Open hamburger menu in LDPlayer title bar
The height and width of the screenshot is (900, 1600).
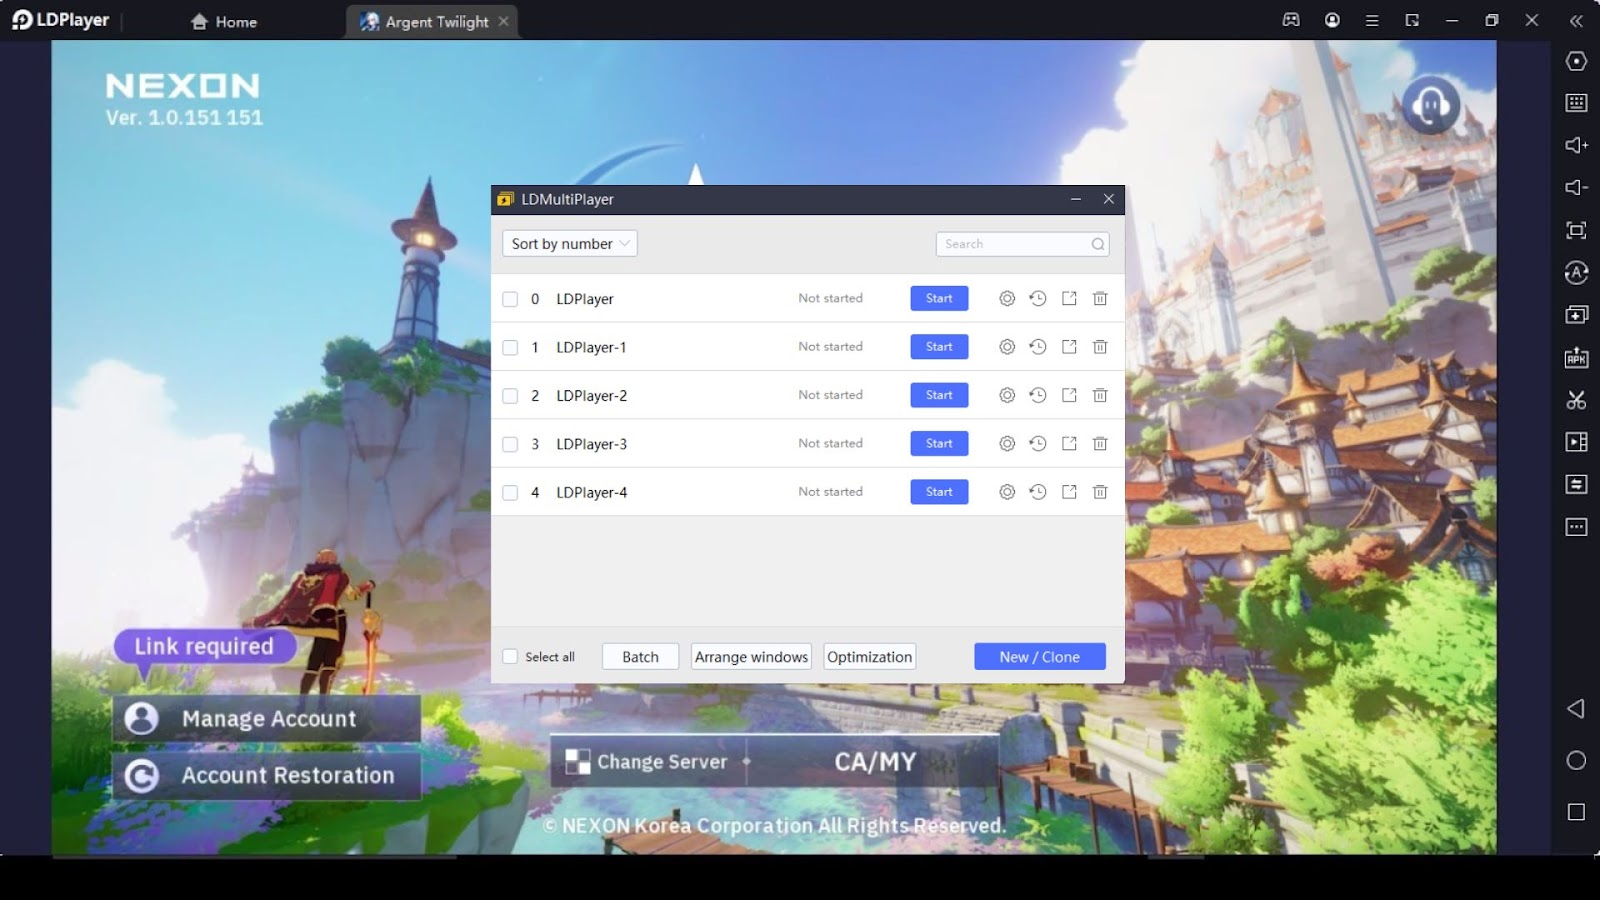pos(1372,20)
